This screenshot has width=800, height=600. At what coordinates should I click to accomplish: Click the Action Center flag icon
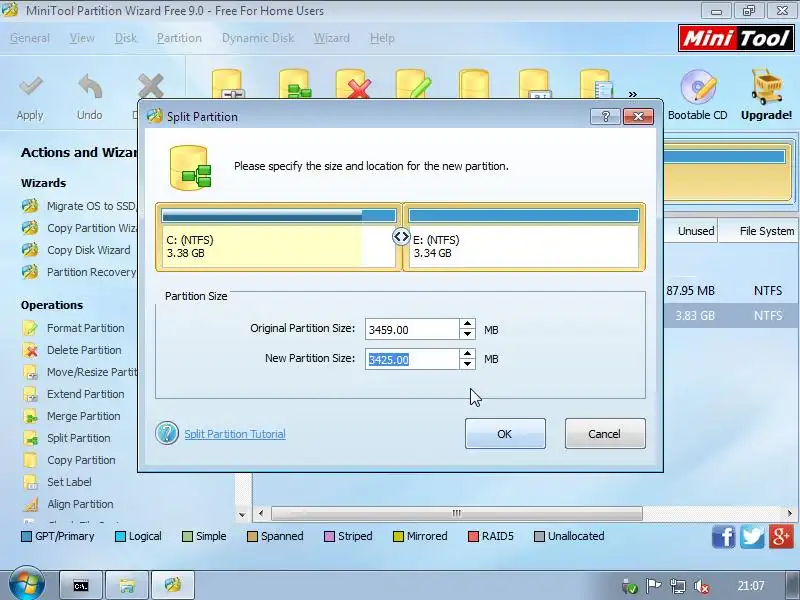[654, 586]
